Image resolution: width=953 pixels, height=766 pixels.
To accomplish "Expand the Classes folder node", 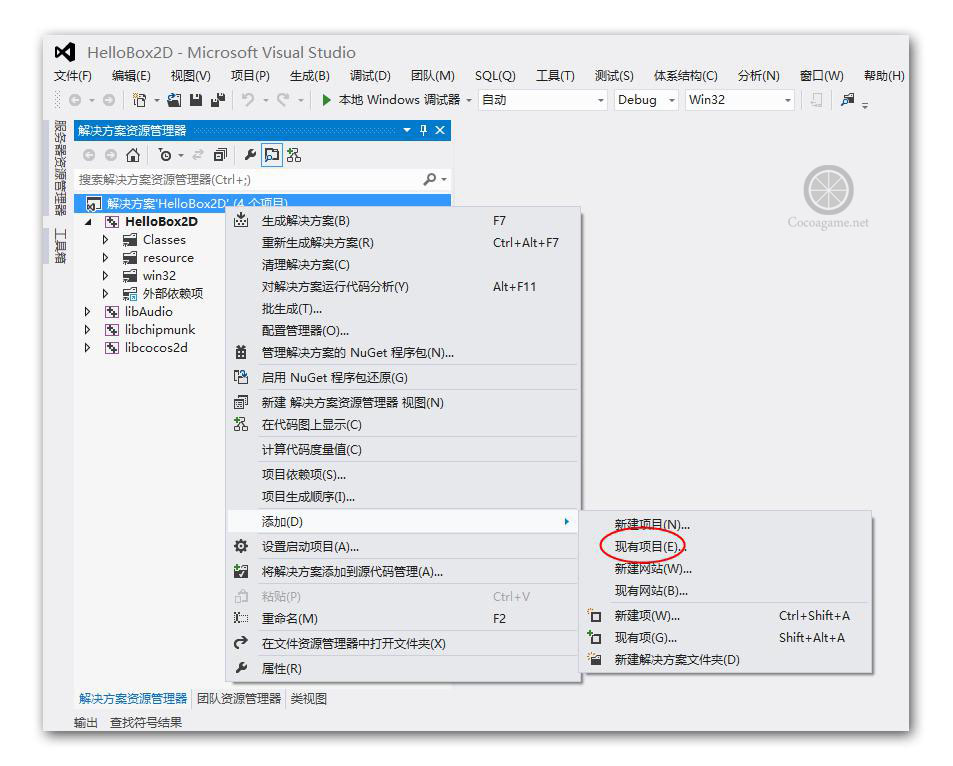I will (x=106, y=240).
